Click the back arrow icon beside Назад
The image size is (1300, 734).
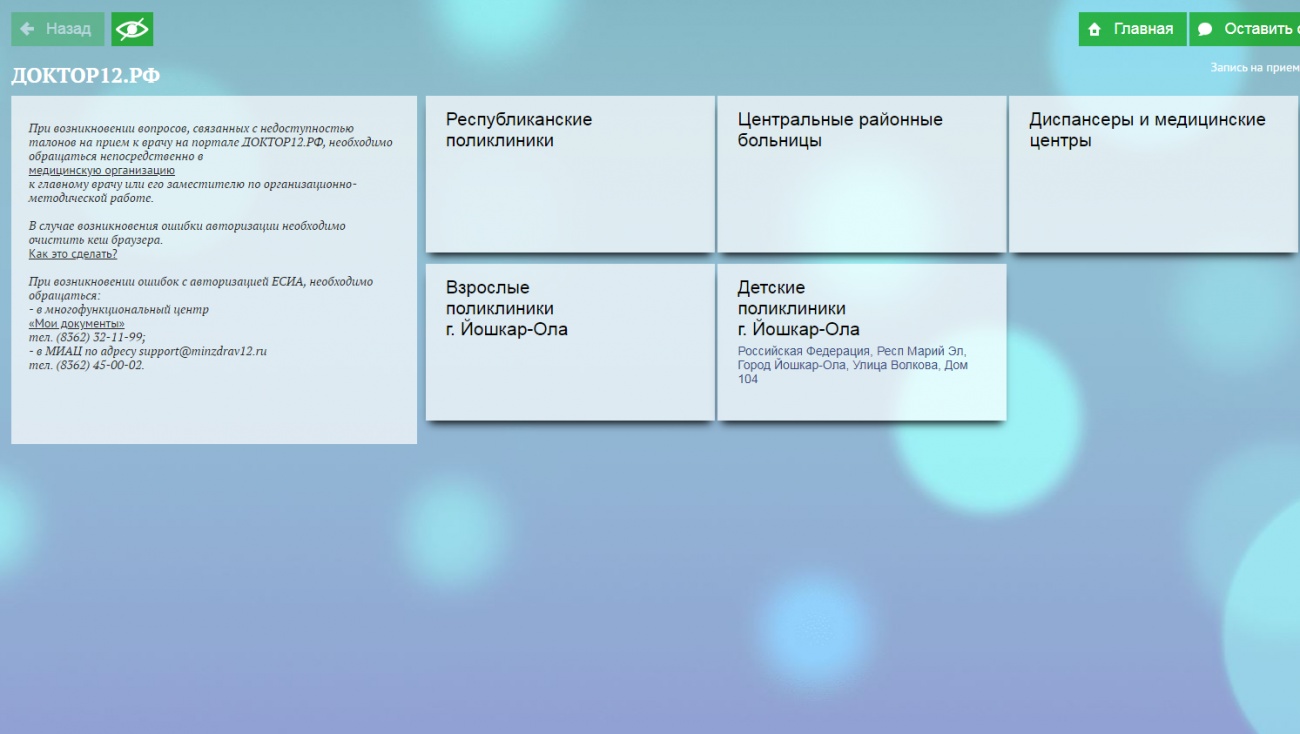pos(27,29)
